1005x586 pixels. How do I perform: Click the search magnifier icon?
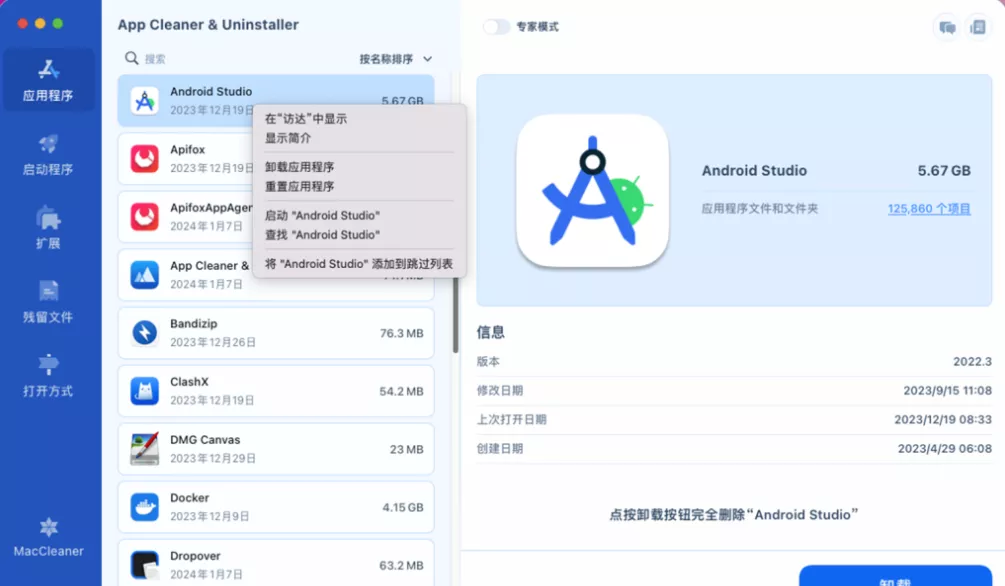pyautogui.click(x=131, y=58)
